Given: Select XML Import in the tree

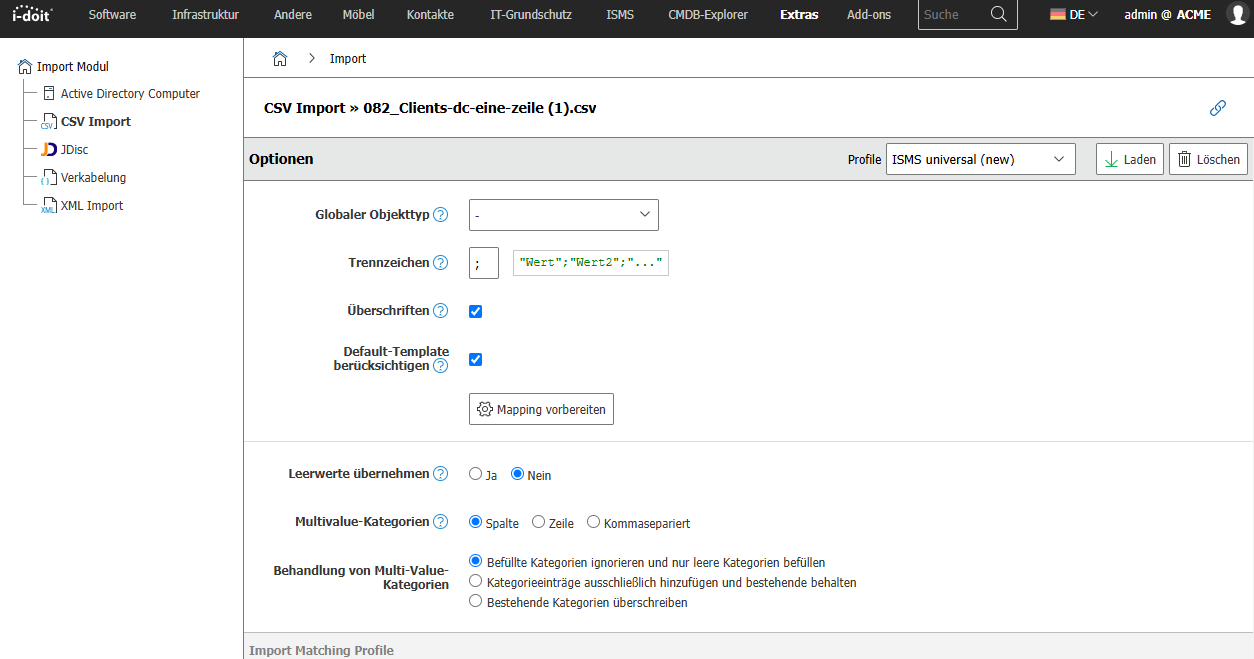Looking at the screenshot, I should (92, 206).
